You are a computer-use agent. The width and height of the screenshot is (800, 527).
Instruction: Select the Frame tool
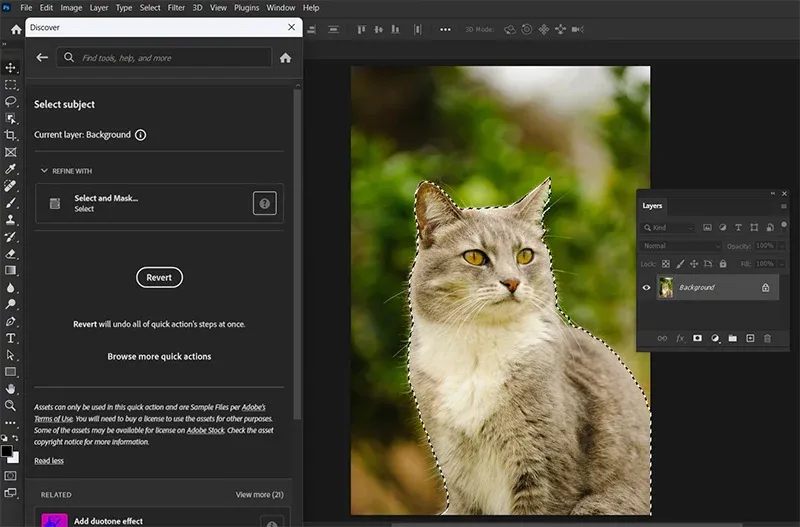click(x=10, y=152)
